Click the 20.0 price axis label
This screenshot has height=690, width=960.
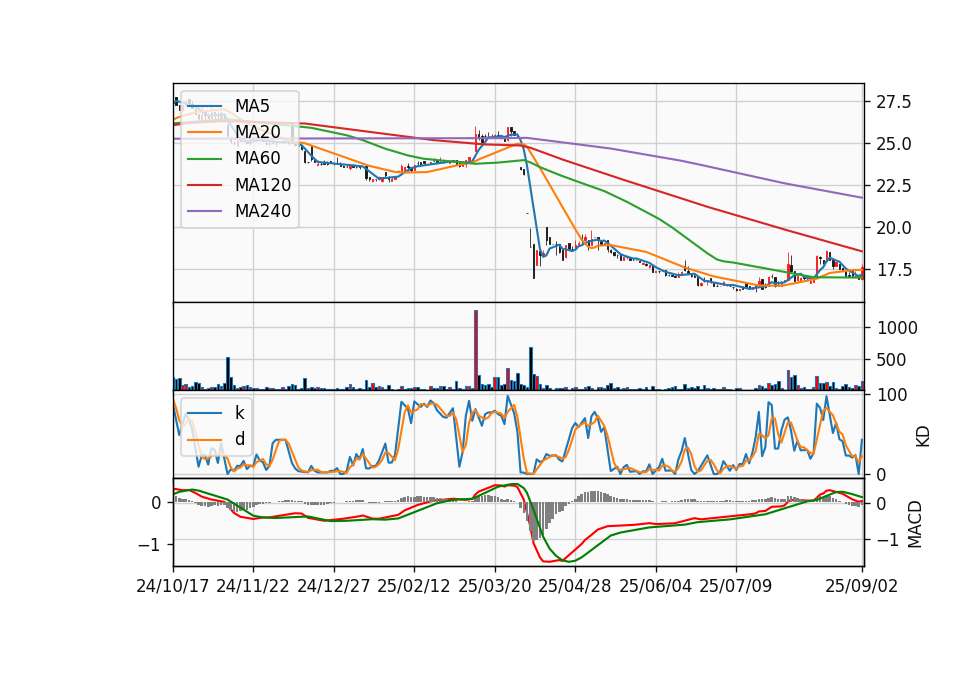894,228
